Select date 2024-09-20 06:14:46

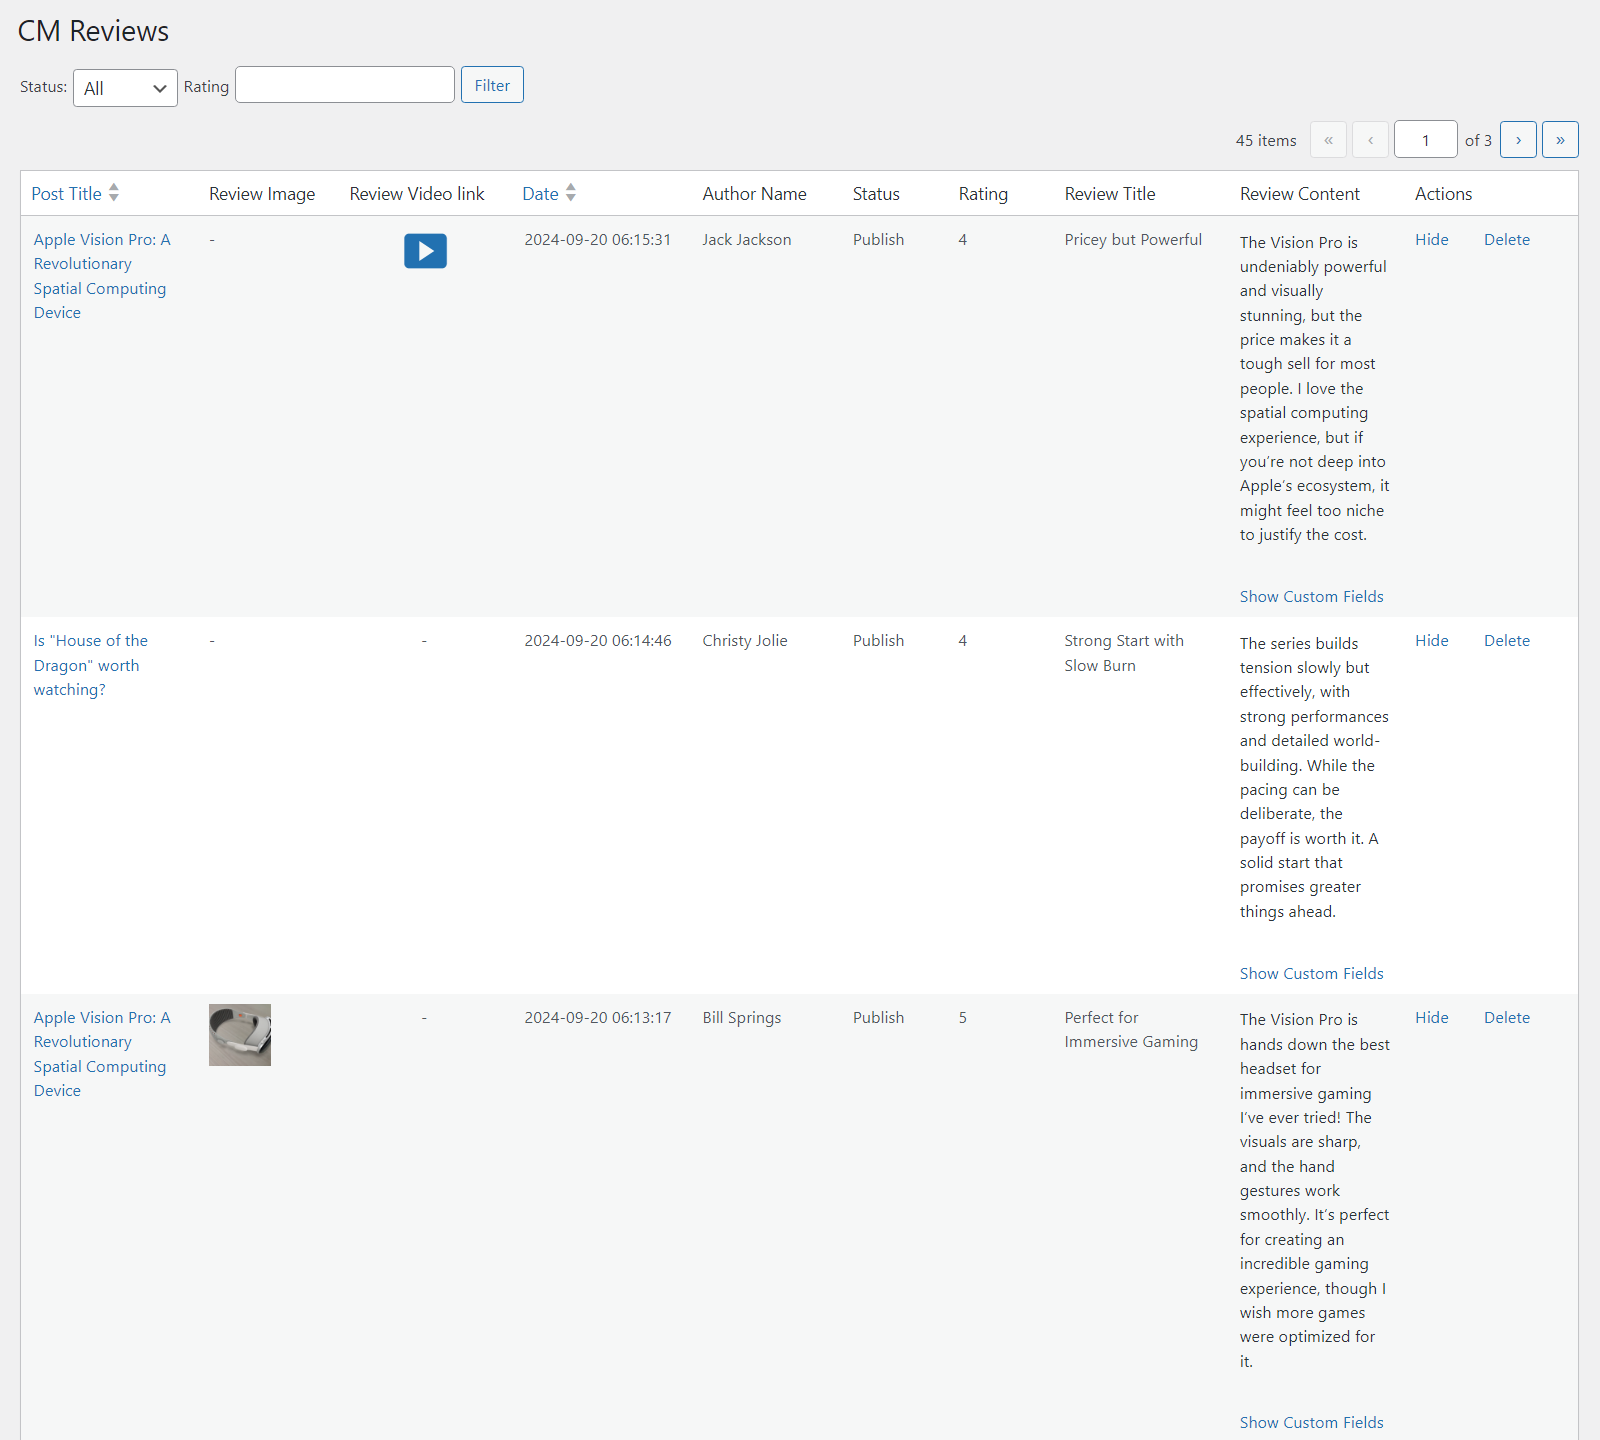click(x=598, y=641)
